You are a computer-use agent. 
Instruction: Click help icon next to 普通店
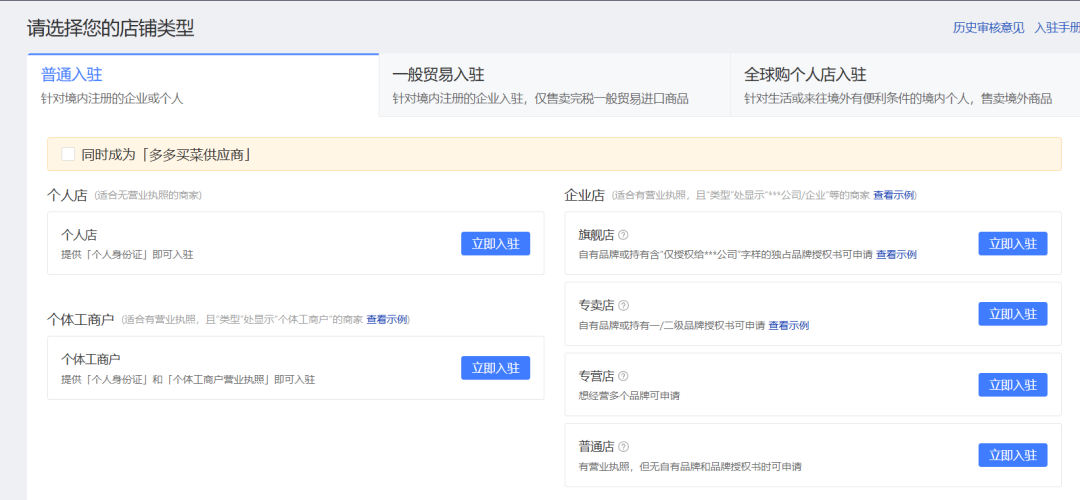coord(623,447)
